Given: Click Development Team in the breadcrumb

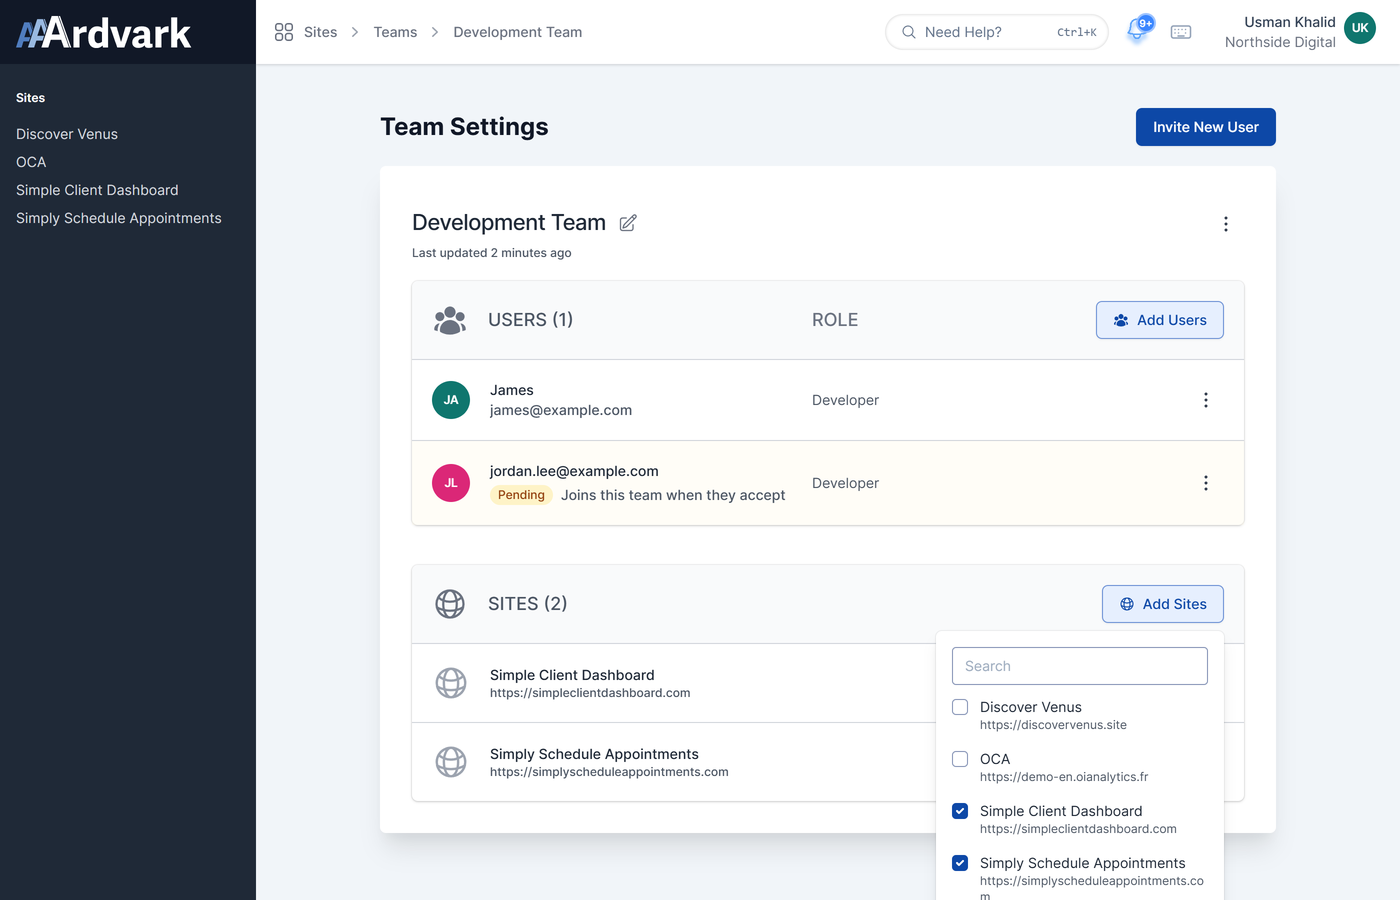Looking at the screenshot, I should coord(518,32).
